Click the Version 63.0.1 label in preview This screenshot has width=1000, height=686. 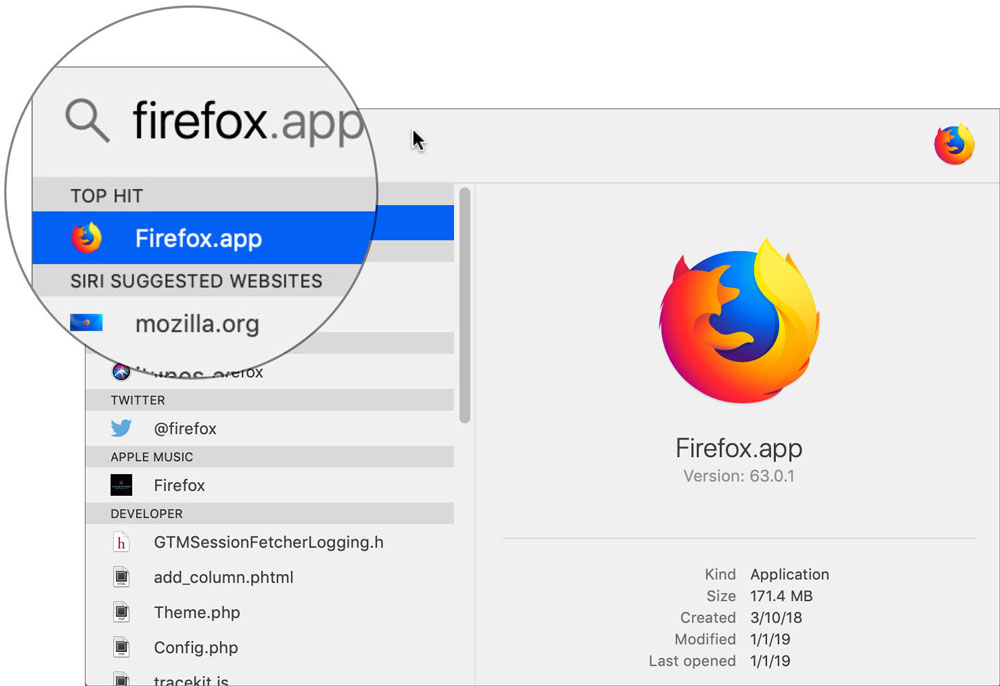(739, 476)
